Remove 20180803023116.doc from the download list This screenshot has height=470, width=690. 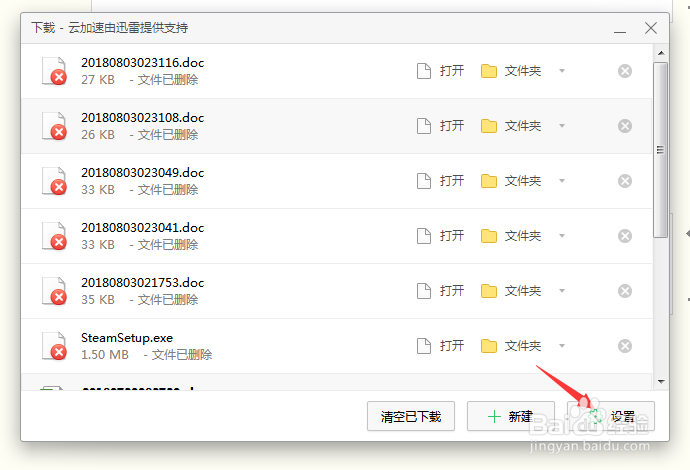pos(625,71)
